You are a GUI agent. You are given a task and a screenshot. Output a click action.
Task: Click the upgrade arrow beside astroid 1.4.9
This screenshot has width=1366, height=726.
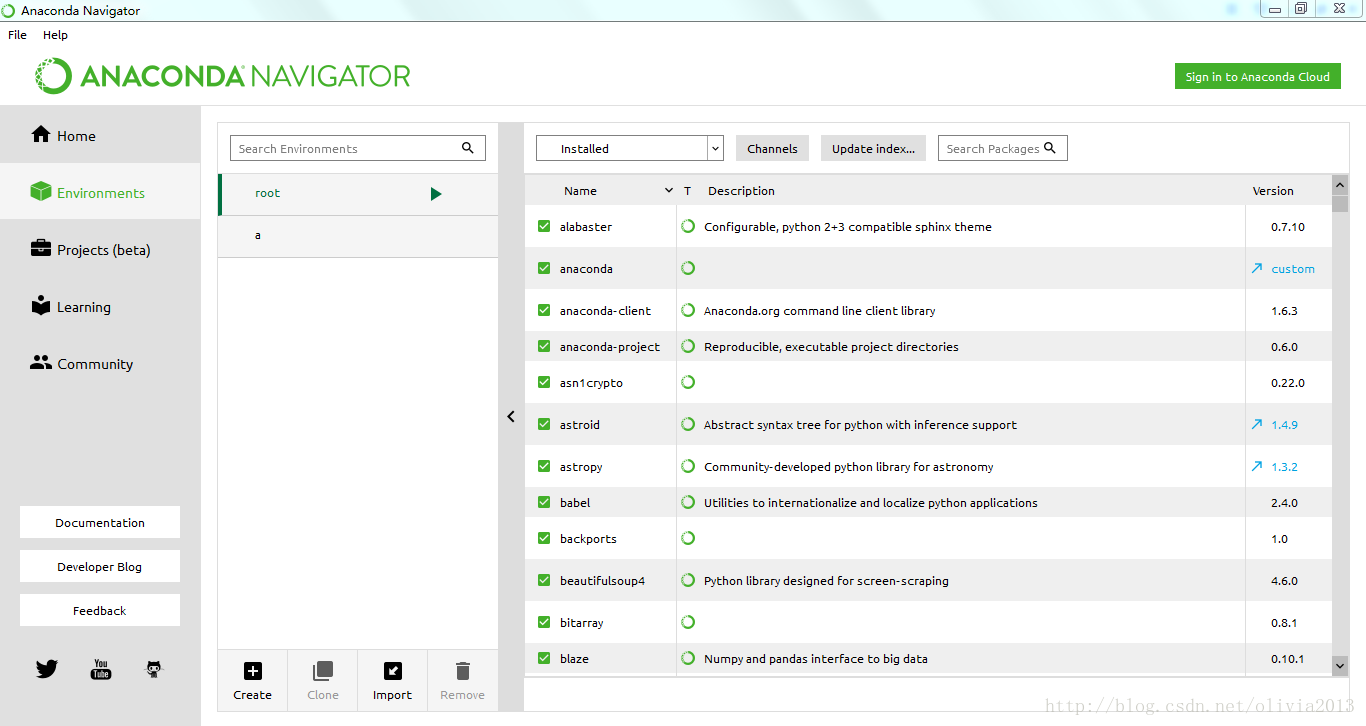(x=1257, y=424)
